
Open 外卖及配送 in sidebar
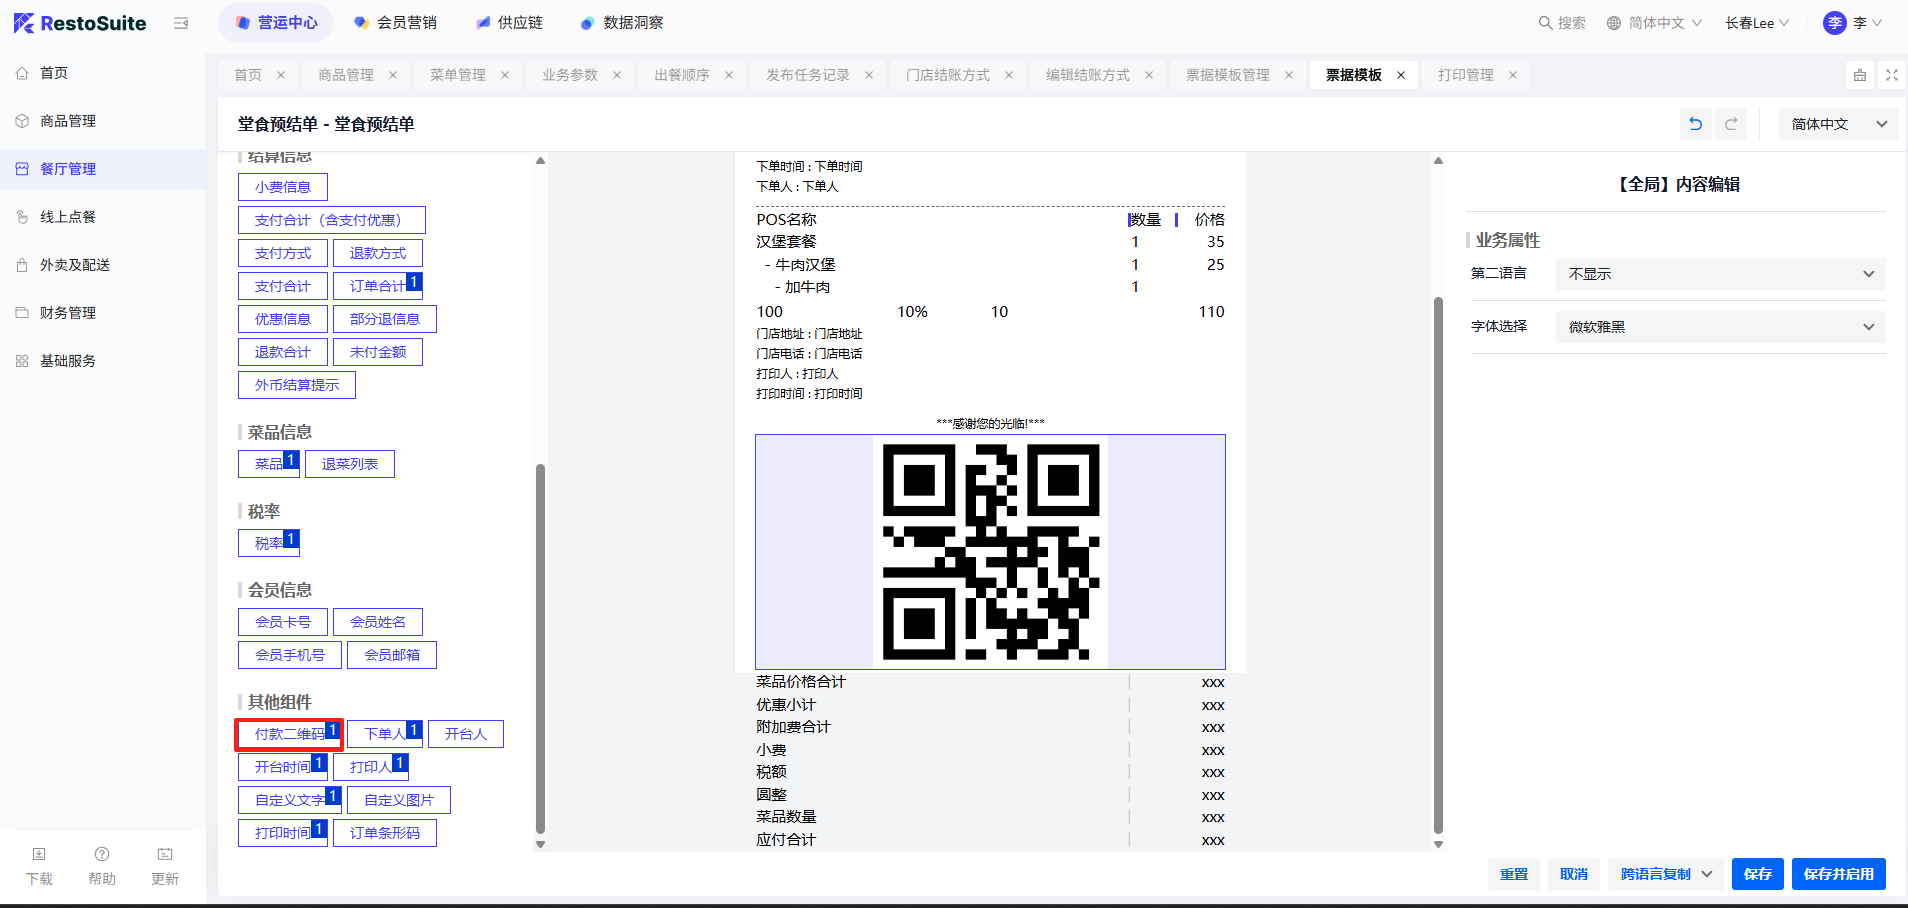point(103,265)
